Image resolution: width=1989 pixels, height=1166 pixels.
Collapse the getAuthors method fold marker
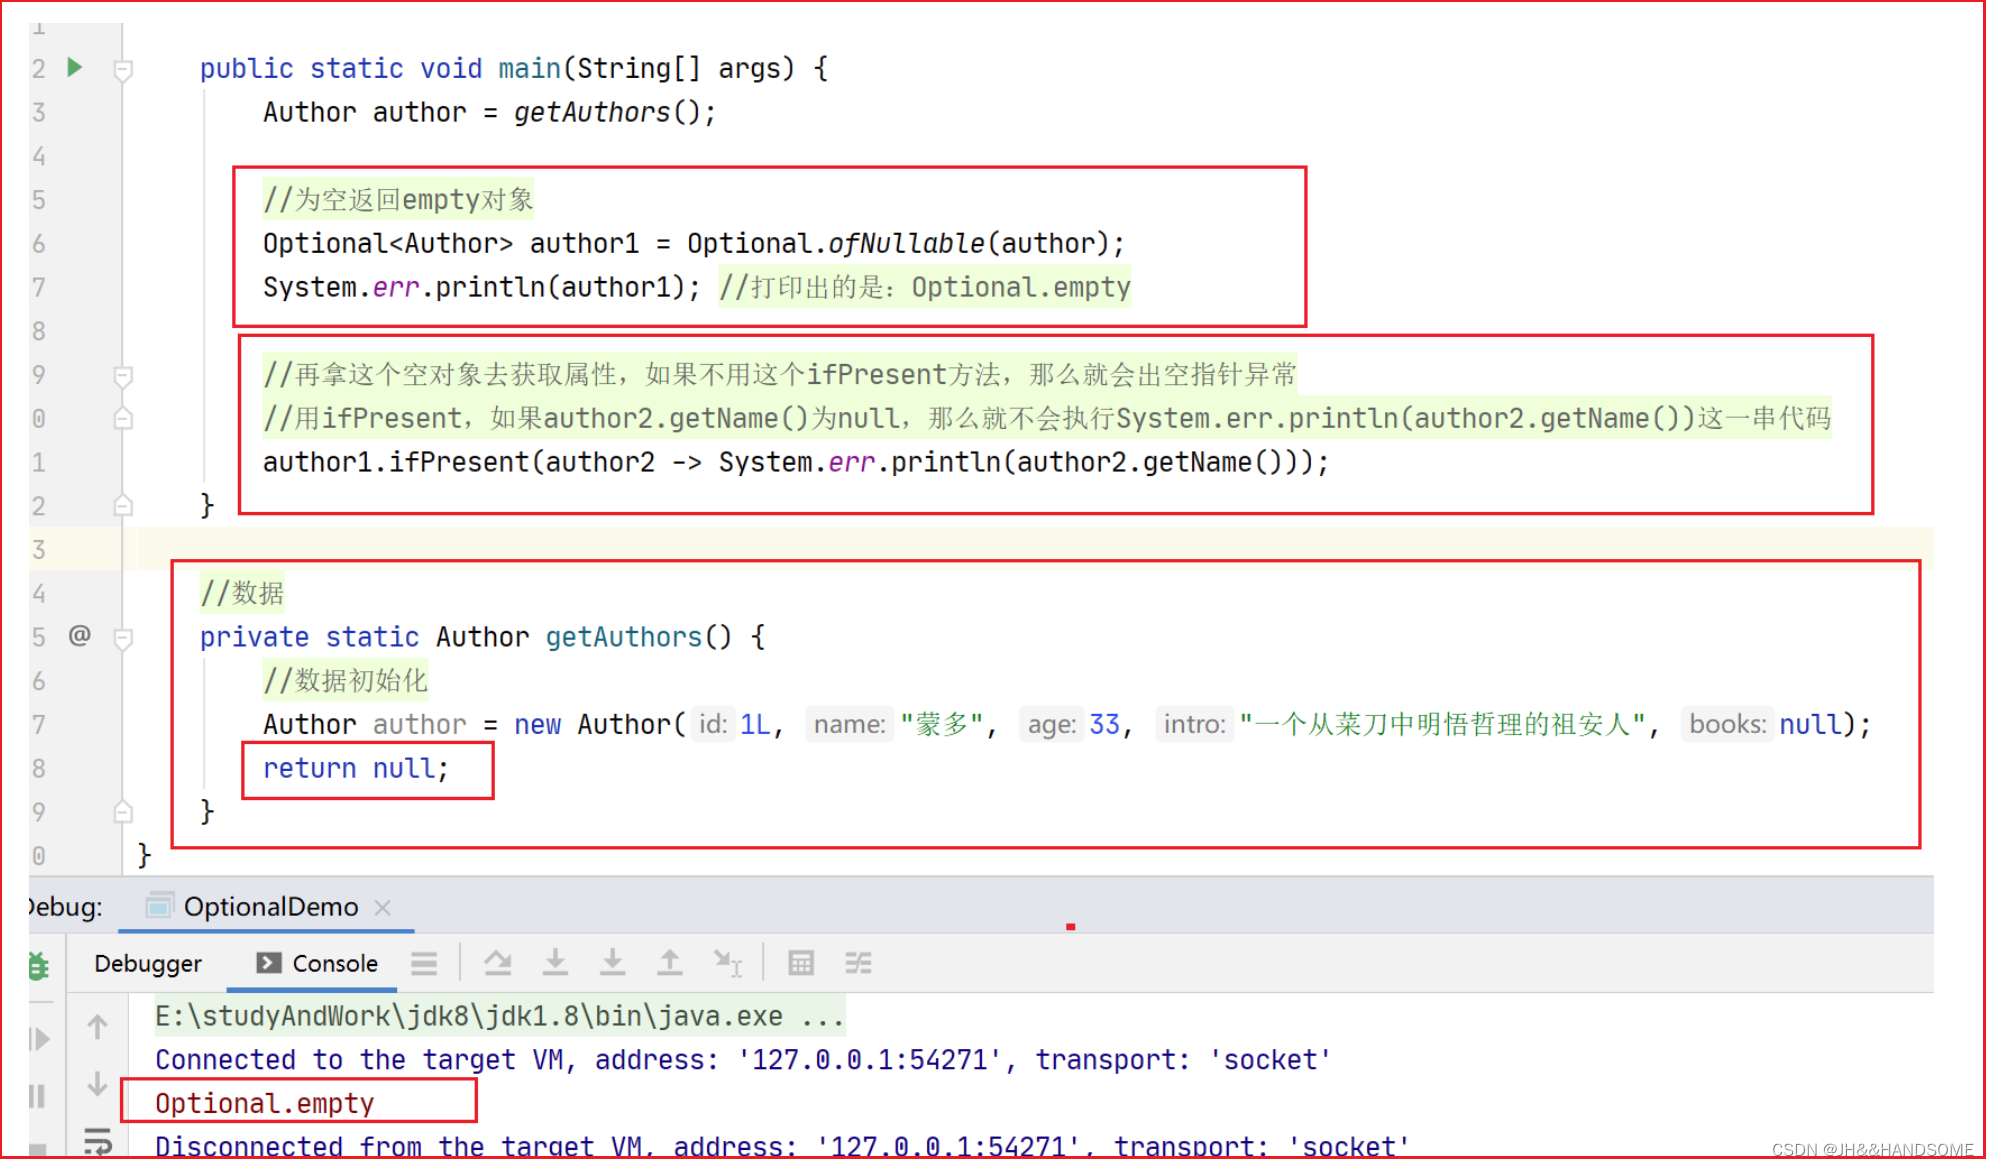pyautogui.click(x=123, y=638)
